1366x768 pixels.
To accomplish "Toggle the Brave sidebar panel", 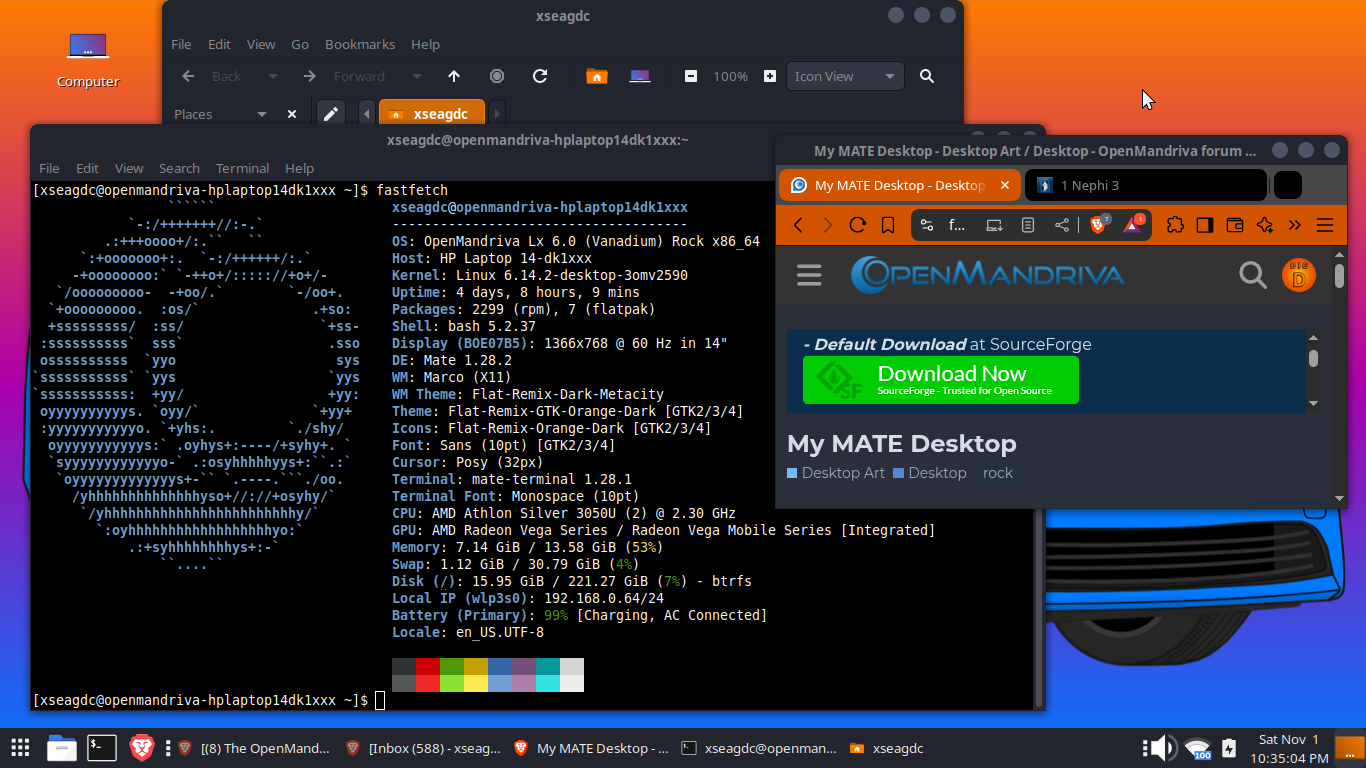I will [x=1204, y=225].
